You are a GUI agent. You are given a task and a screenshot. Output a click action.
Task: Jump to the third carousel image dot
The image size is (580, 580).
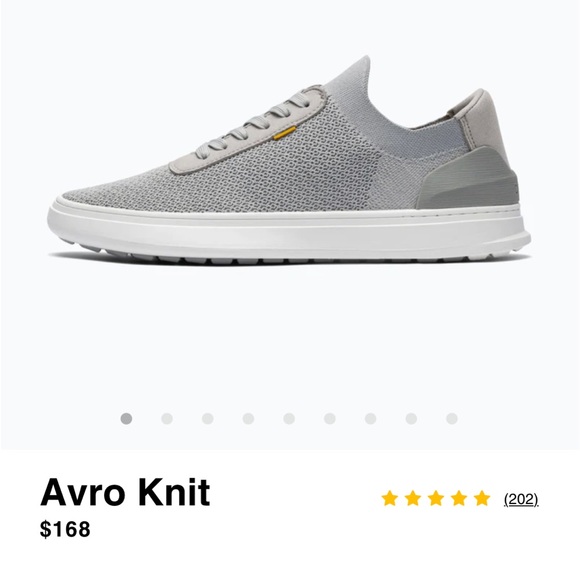tap(208, 419)
